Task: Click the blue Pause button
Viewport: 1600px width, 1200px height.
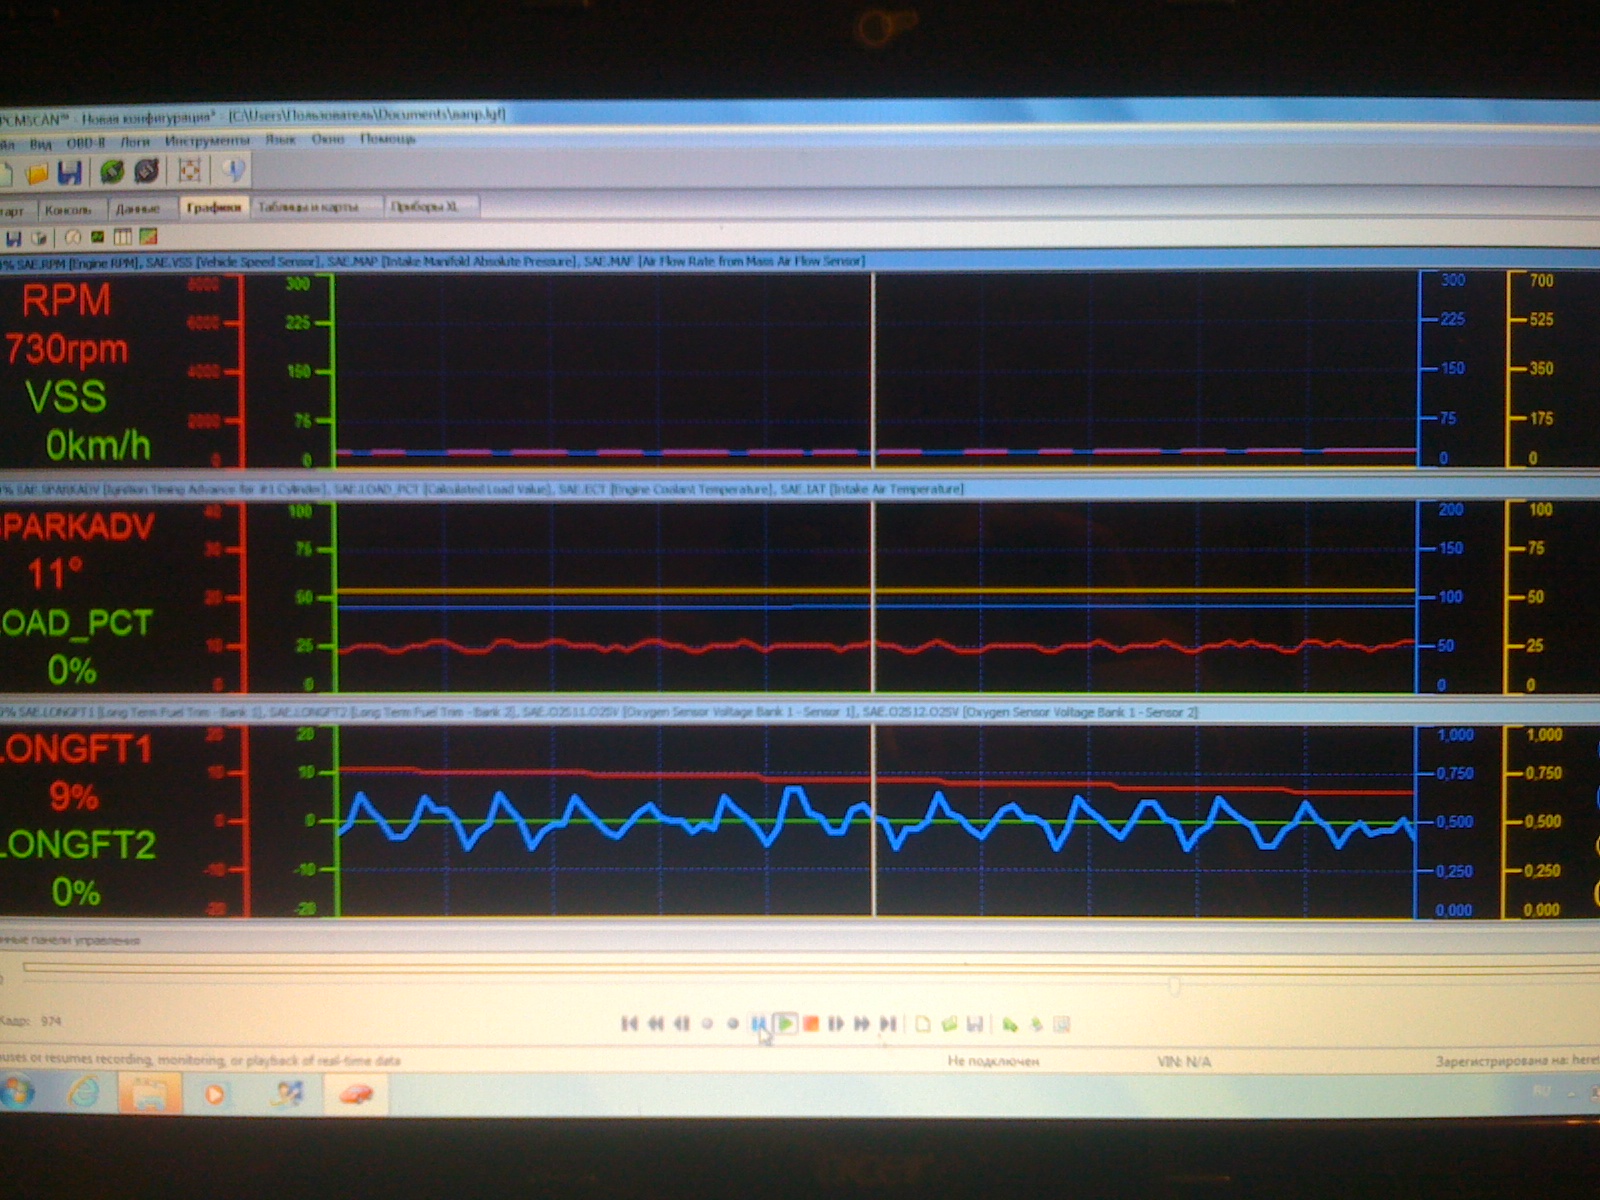Action: [x=759, y=1023]
